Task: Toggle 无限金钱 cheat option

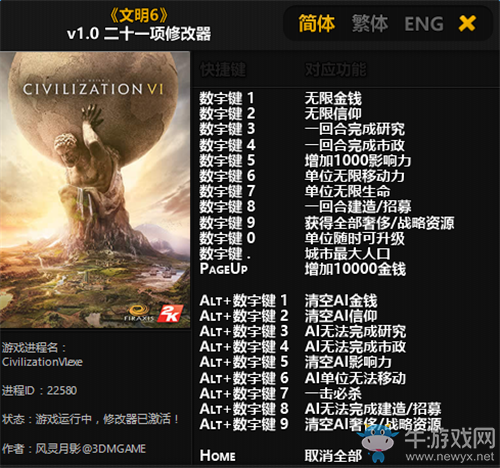Action: point(333,99)
